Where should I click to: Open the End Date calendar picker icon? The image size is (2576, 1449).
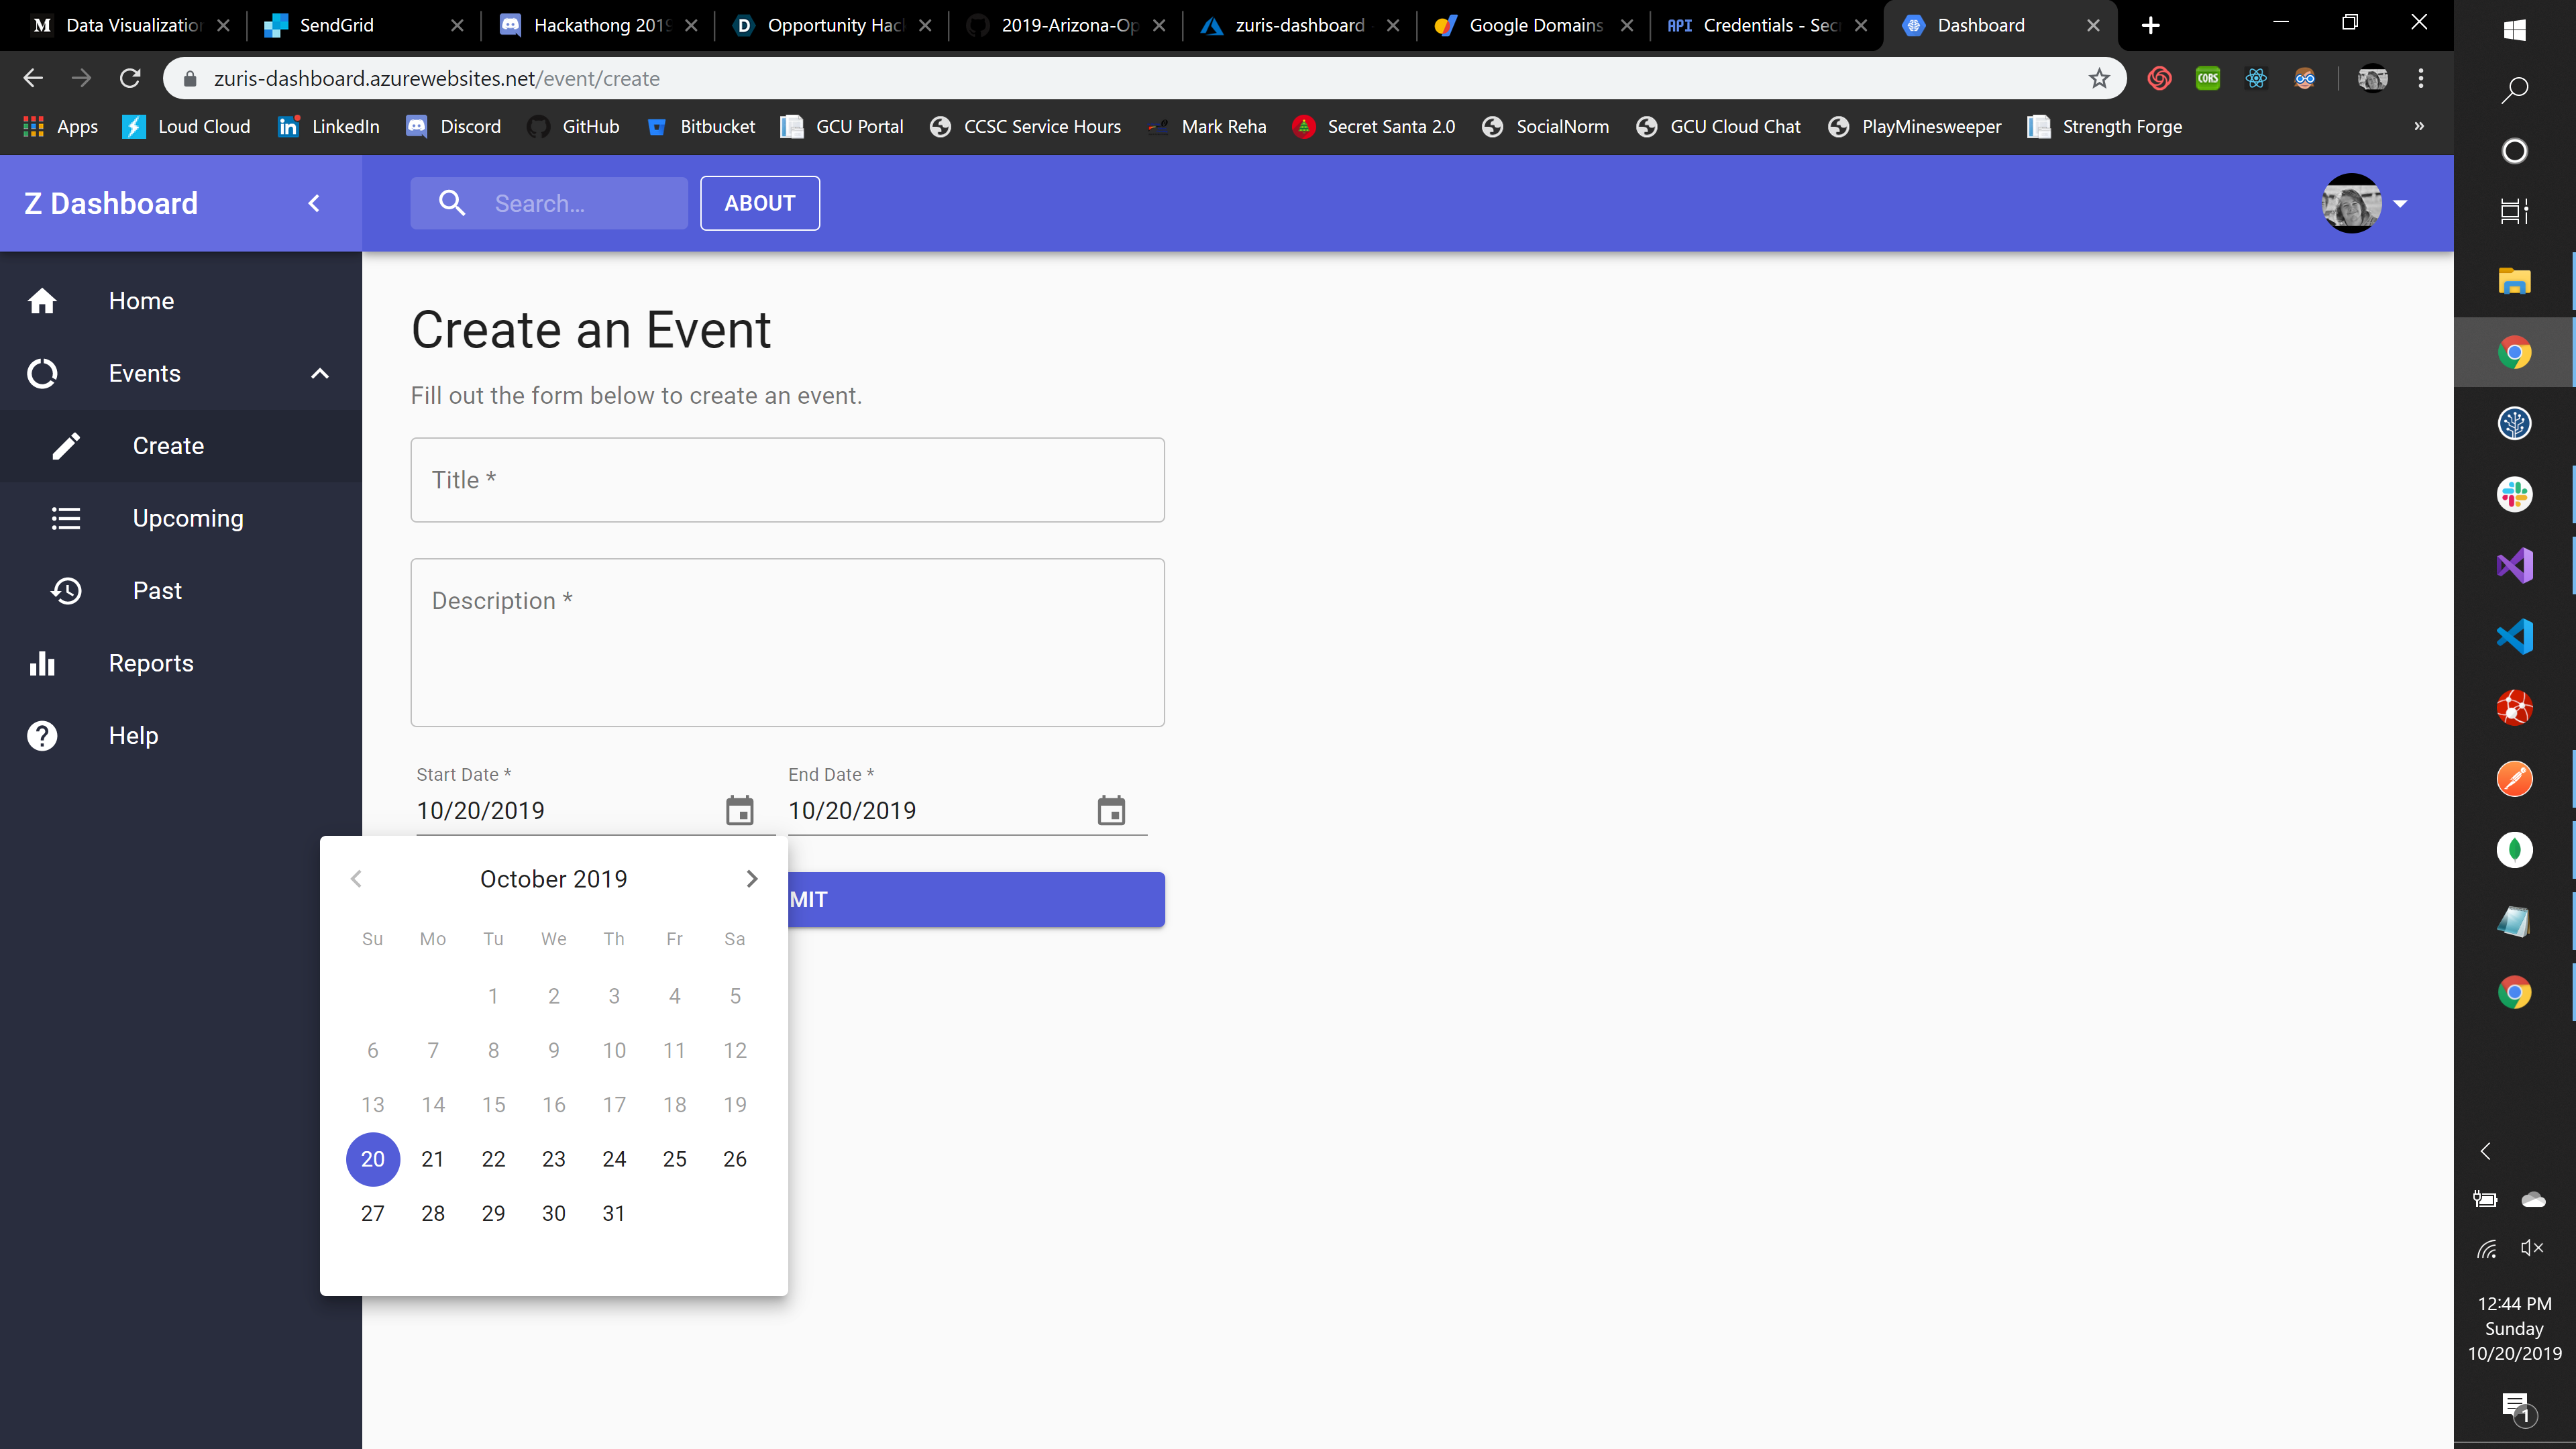[1111, 810]
